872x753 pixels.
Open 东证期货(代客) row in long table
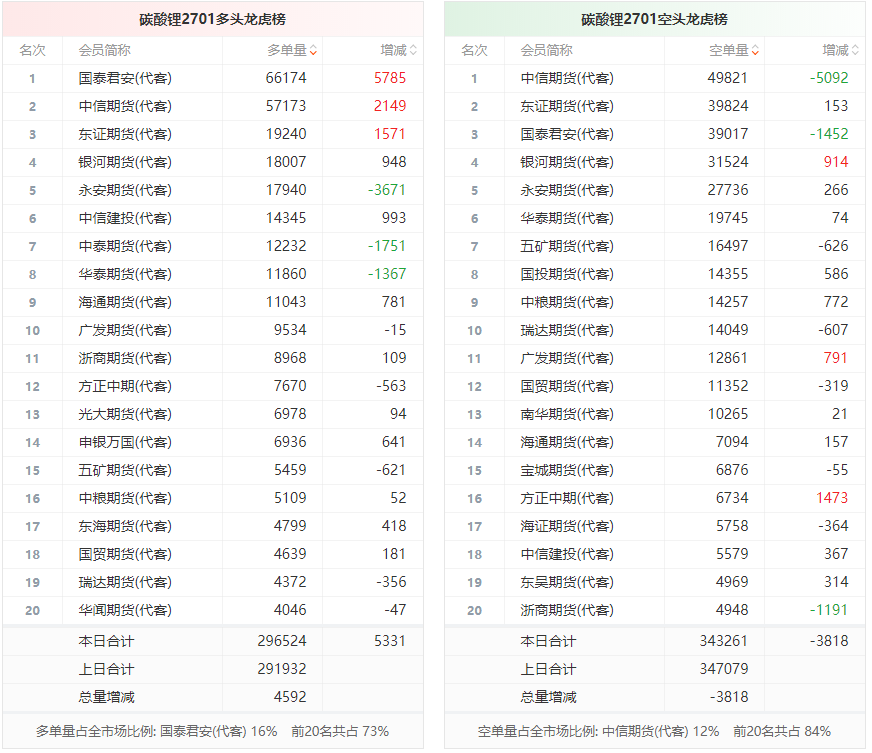pyautogui.click(x=213, y=134)
